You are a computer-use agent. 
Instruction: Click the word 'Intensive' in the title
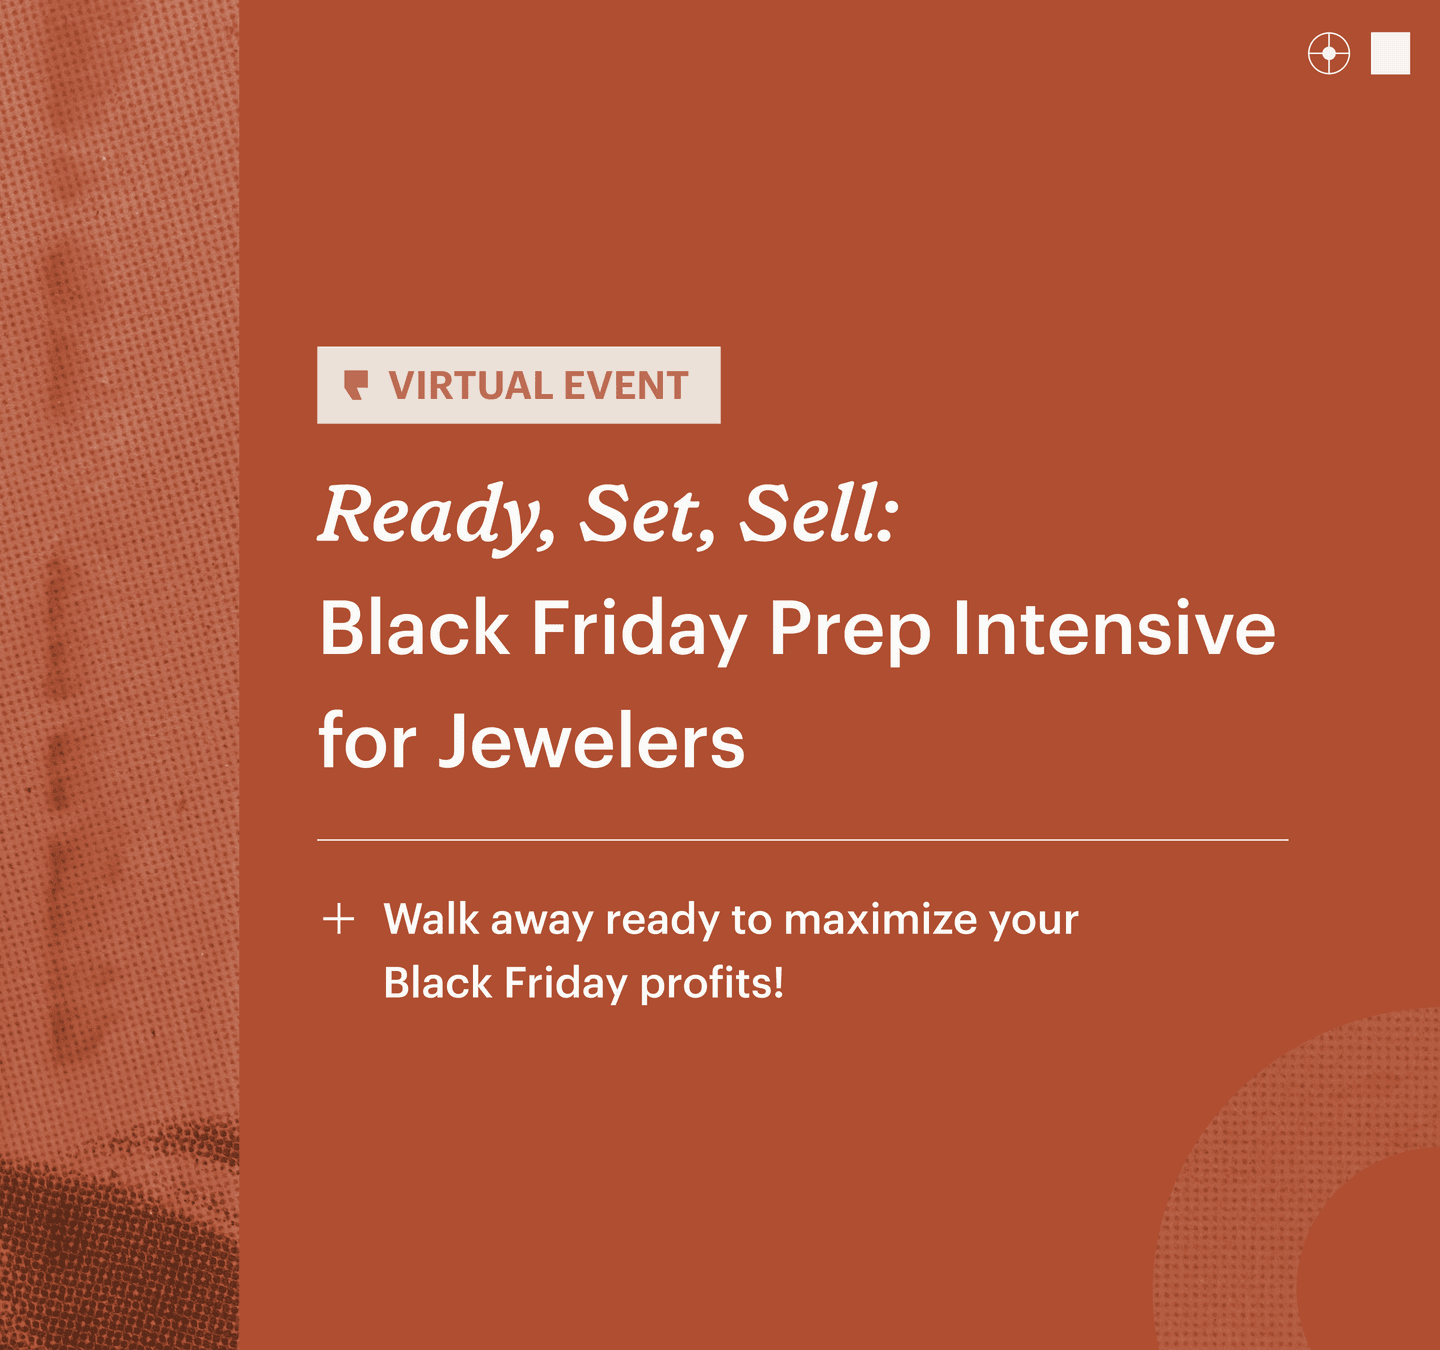pos(1114,628)
